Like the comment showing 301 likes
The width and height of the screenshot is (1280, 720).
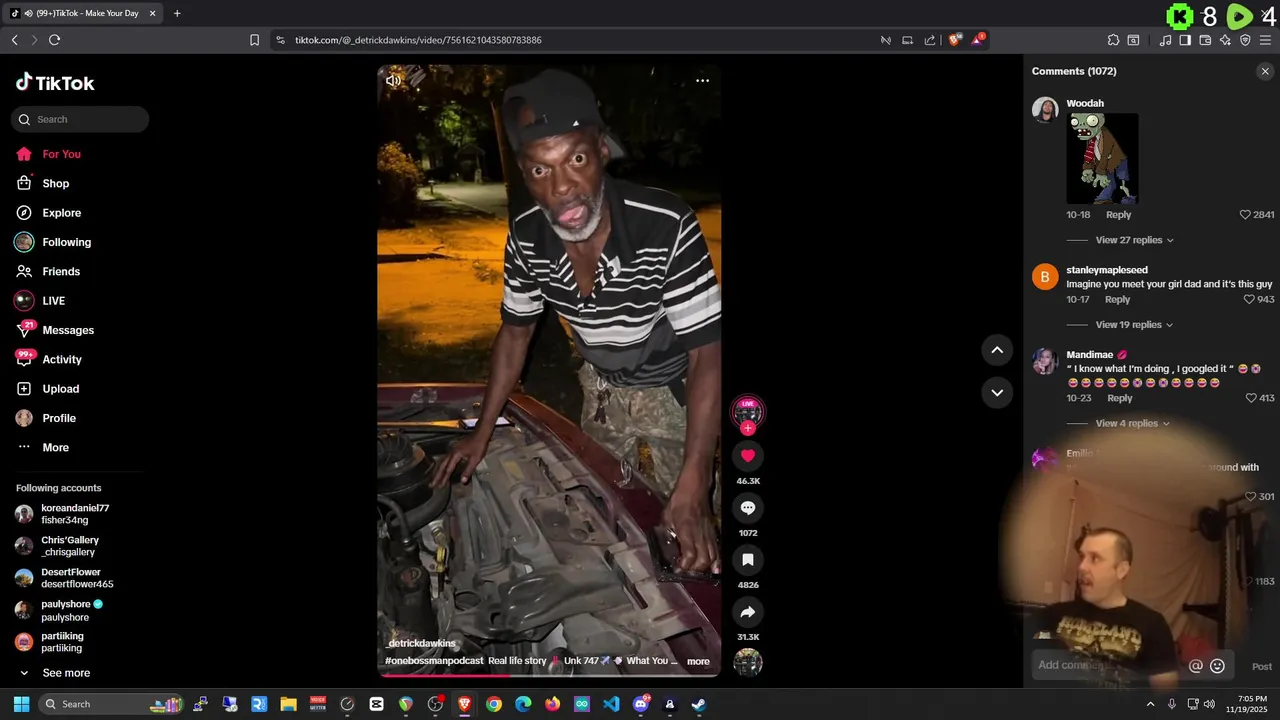pos(1250,497)
